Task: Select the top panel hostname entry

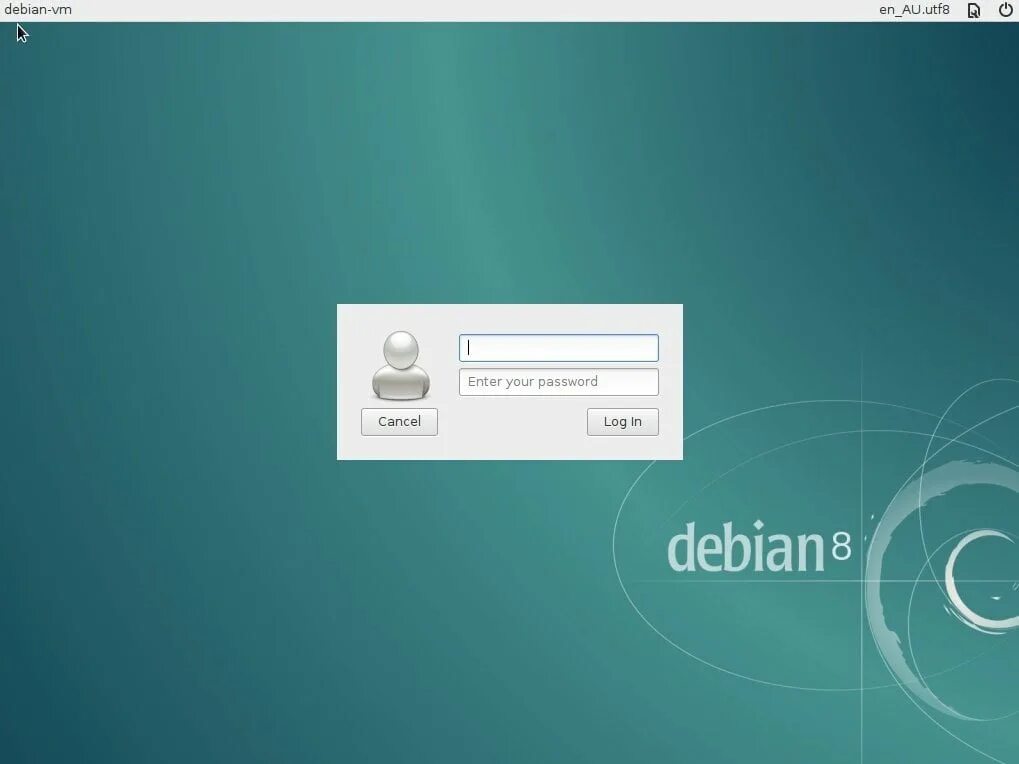Action: [39, 9]
